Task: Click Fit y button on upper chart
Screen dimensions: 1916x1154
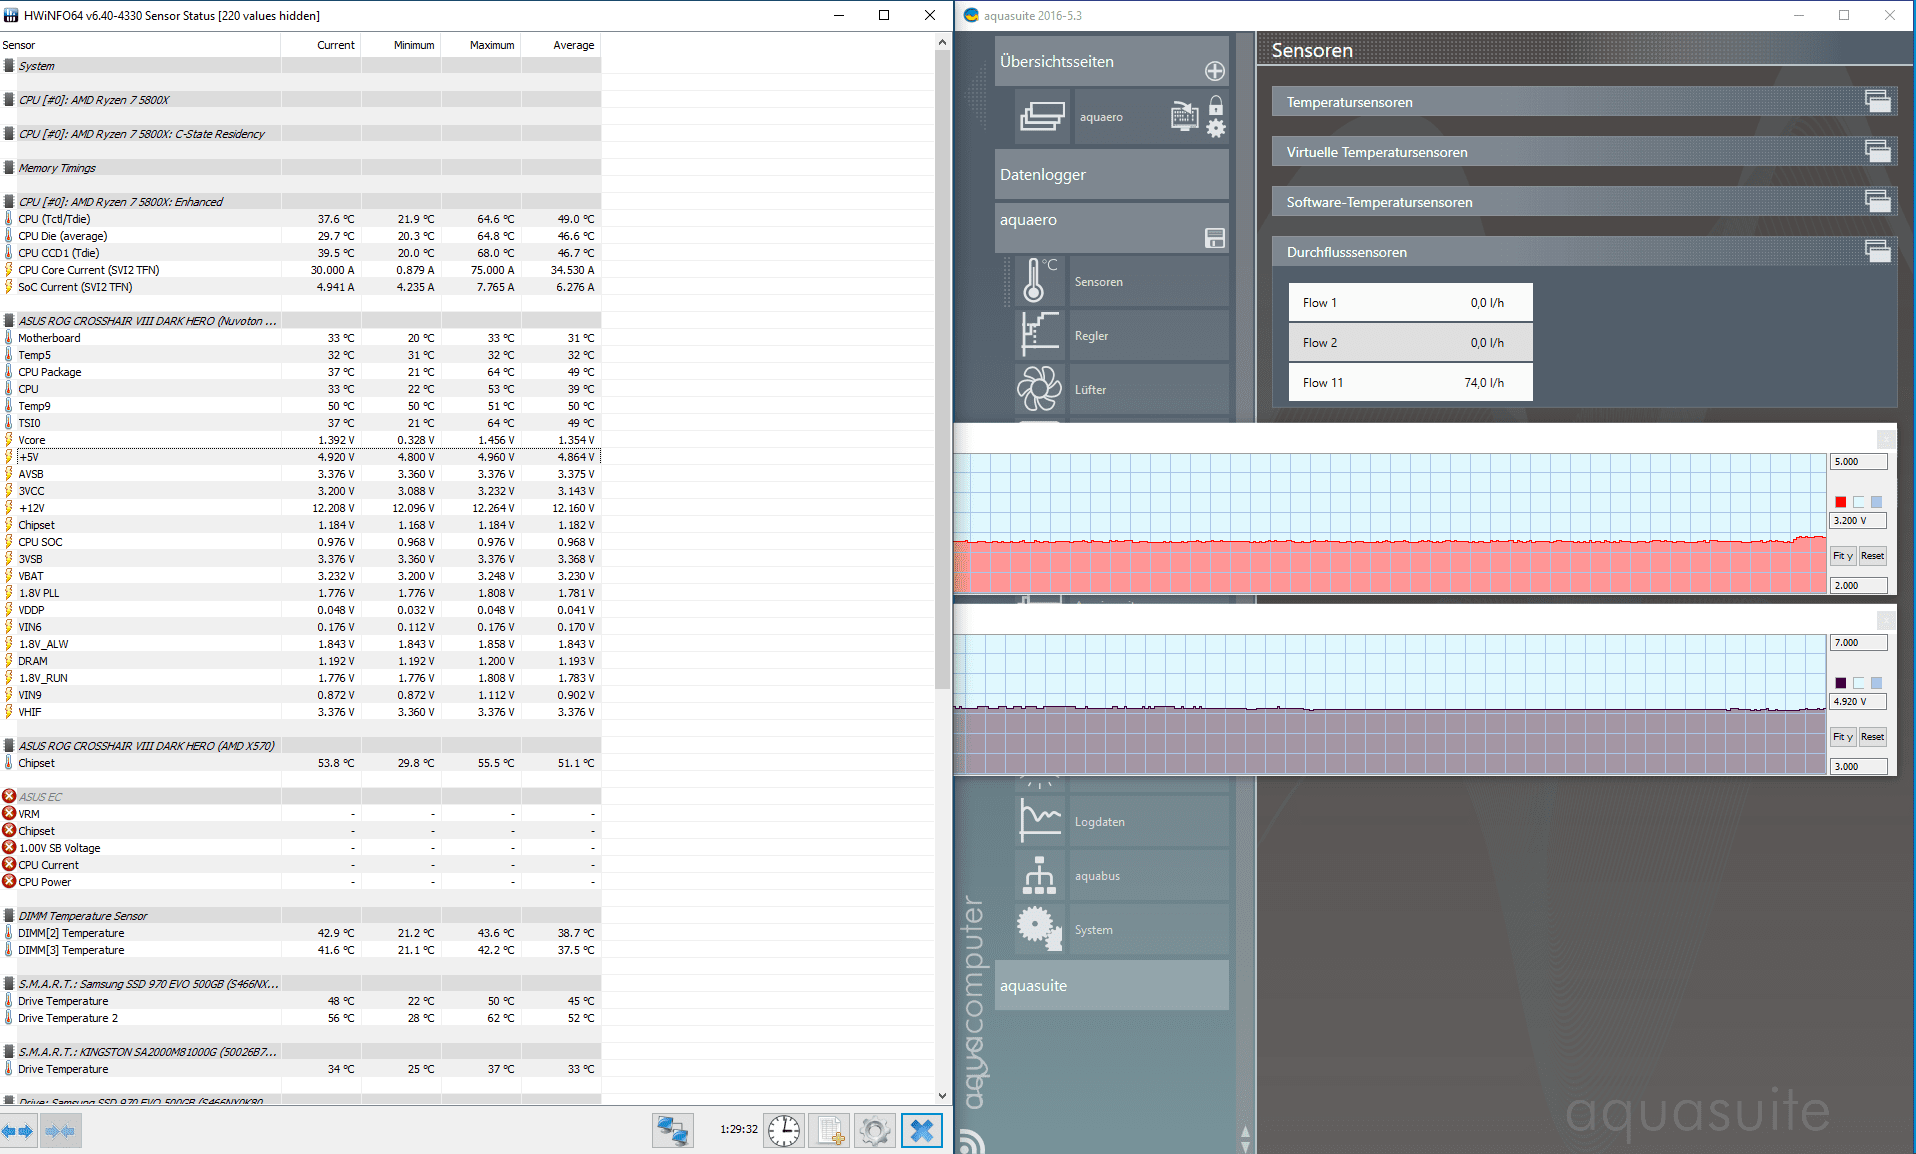Action: coord(1843,556)
